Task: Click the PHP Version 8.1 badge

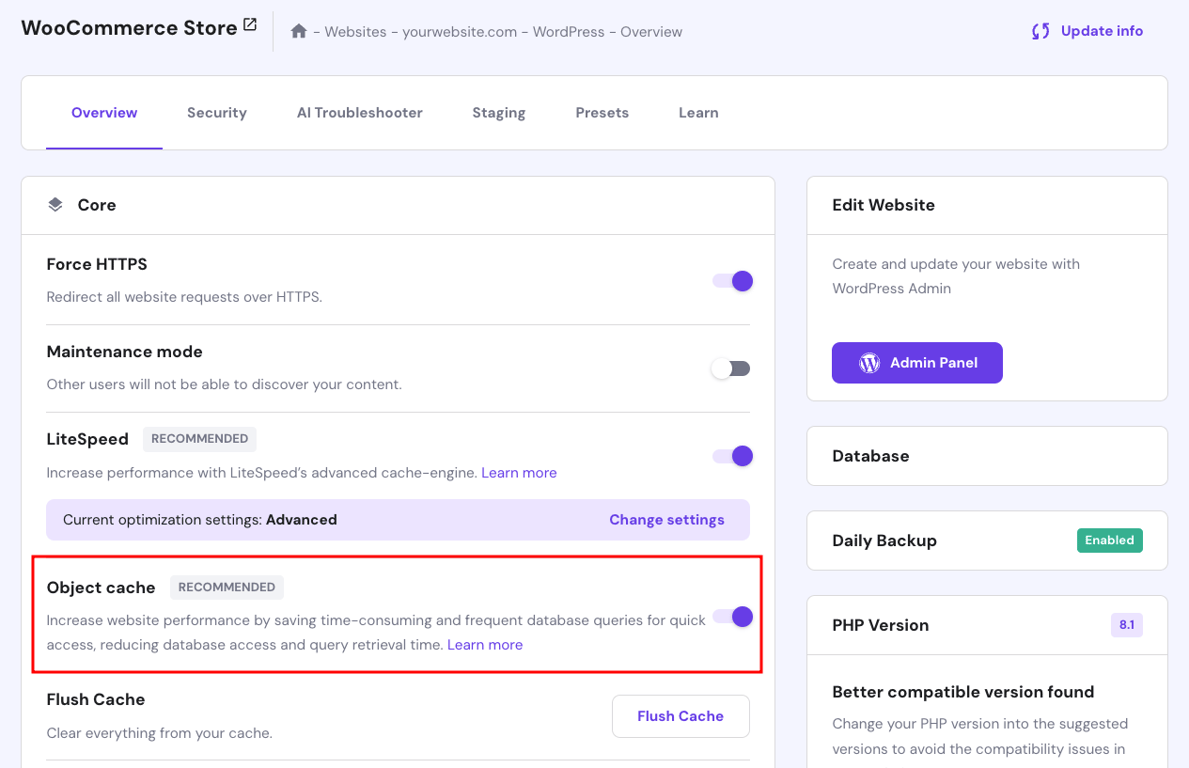Action: click(1126, 624)
